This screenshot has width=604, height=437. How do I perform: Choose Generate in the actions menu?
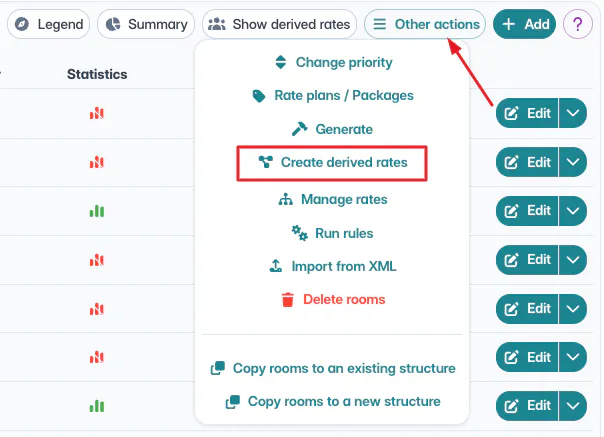coord(331,129)
